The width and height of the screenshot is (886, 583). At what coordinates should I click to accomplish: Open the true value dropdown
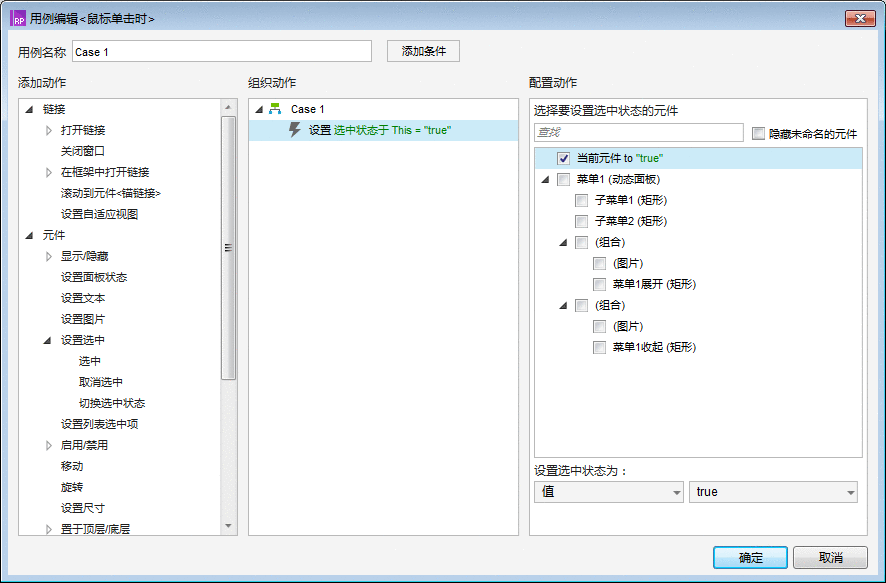tap(773, 492)
